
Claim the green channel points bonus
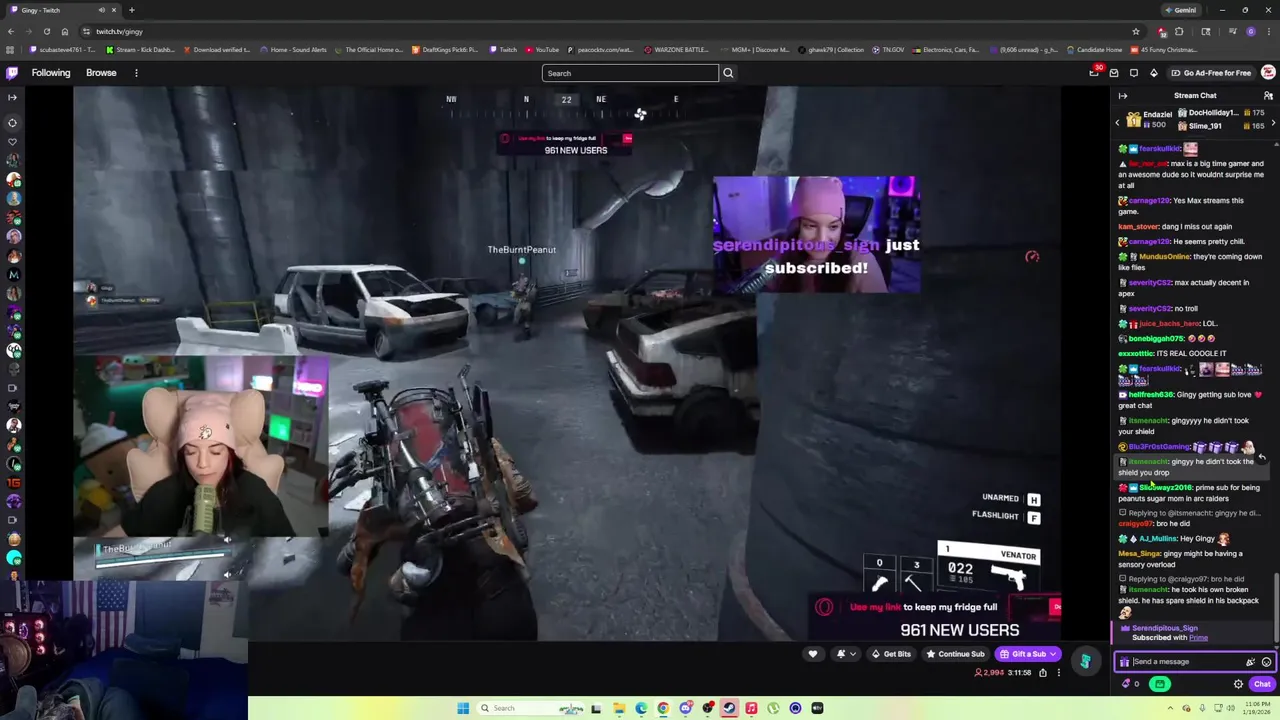[1160, 684]
